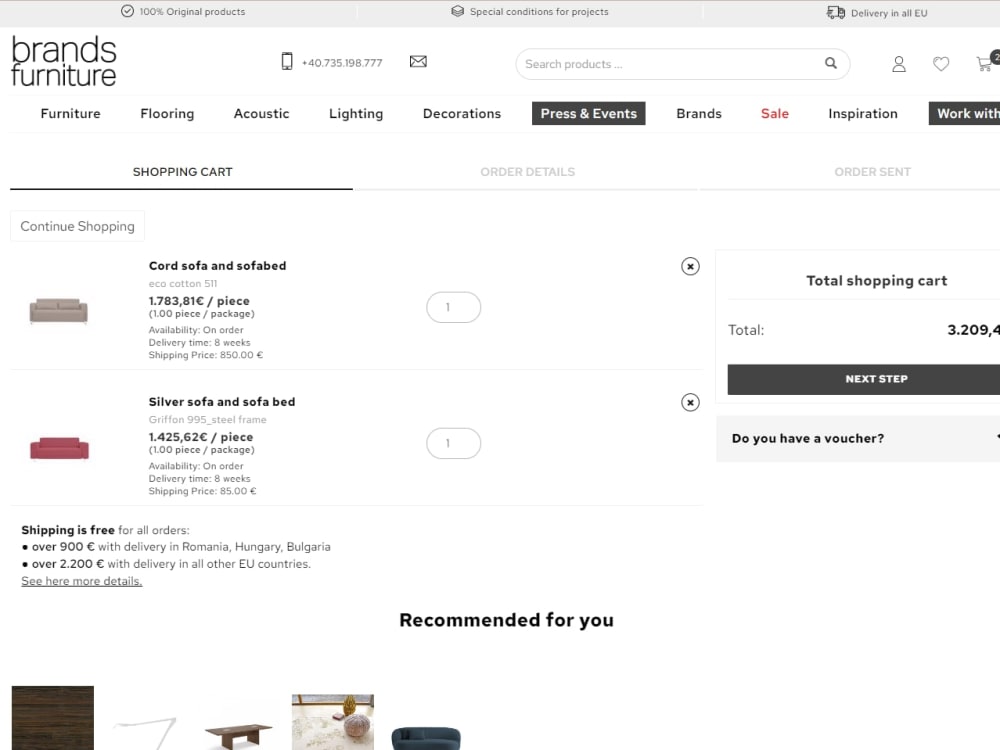Select the Shopping Cart step tab
The image size is (1000, 750).
[182, 172]
